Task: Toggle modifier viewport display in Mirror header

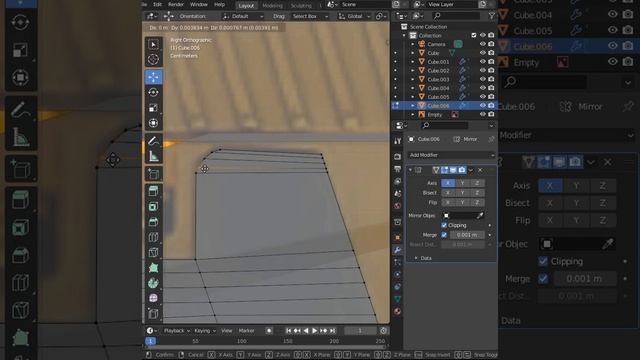Action: pos(453,170)
